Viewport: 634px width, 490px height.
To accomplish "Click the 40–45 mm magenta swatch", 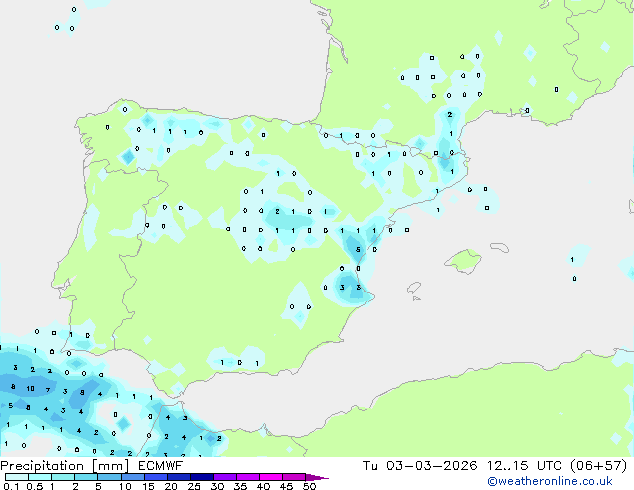I will [x=271, y=477].
